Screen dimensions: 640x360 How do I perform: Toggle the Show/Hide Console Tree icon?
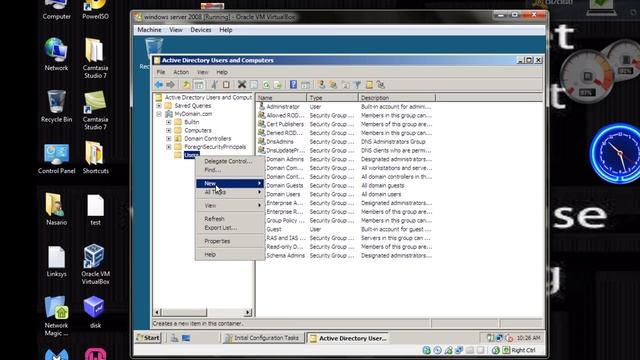tap(199, 84)
